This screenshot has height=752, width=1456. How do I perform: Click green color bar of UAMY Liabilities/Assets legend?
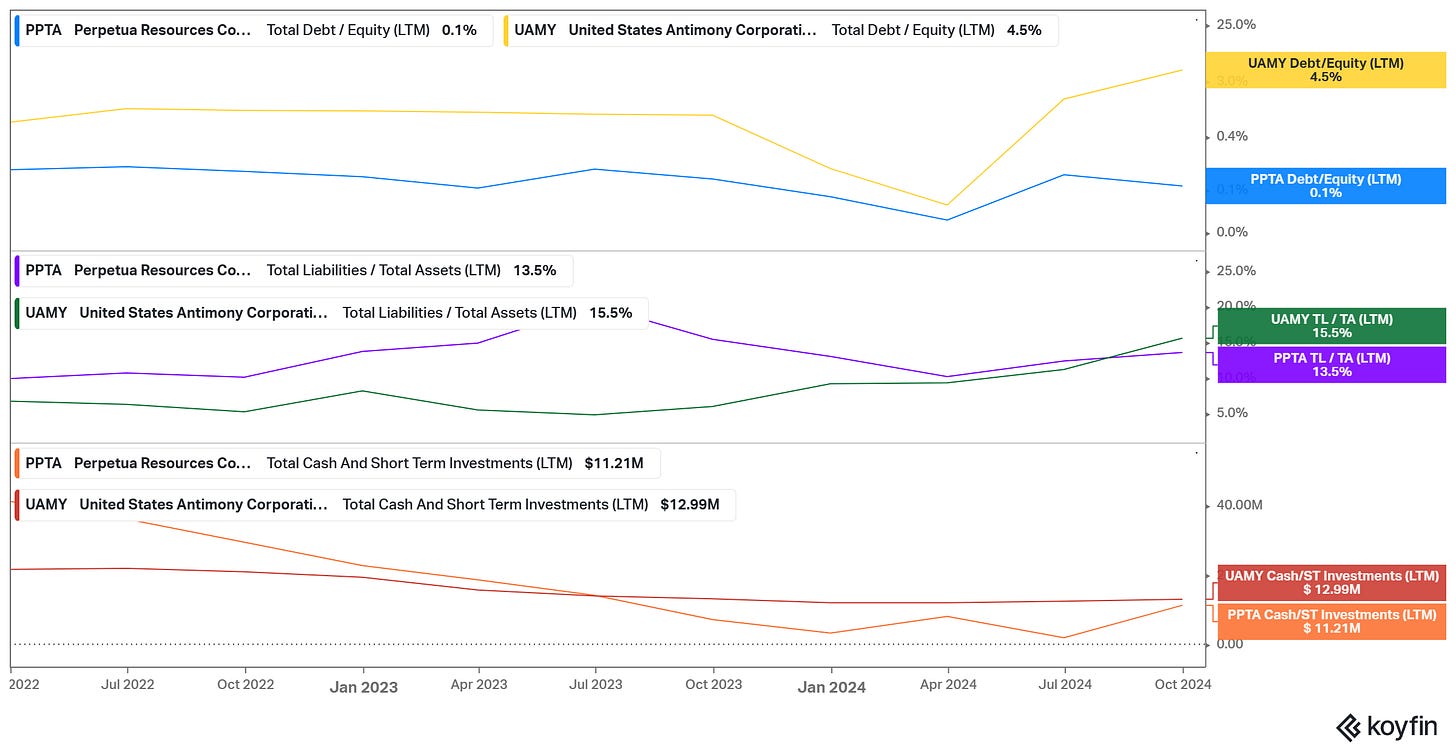coord(18,313)
